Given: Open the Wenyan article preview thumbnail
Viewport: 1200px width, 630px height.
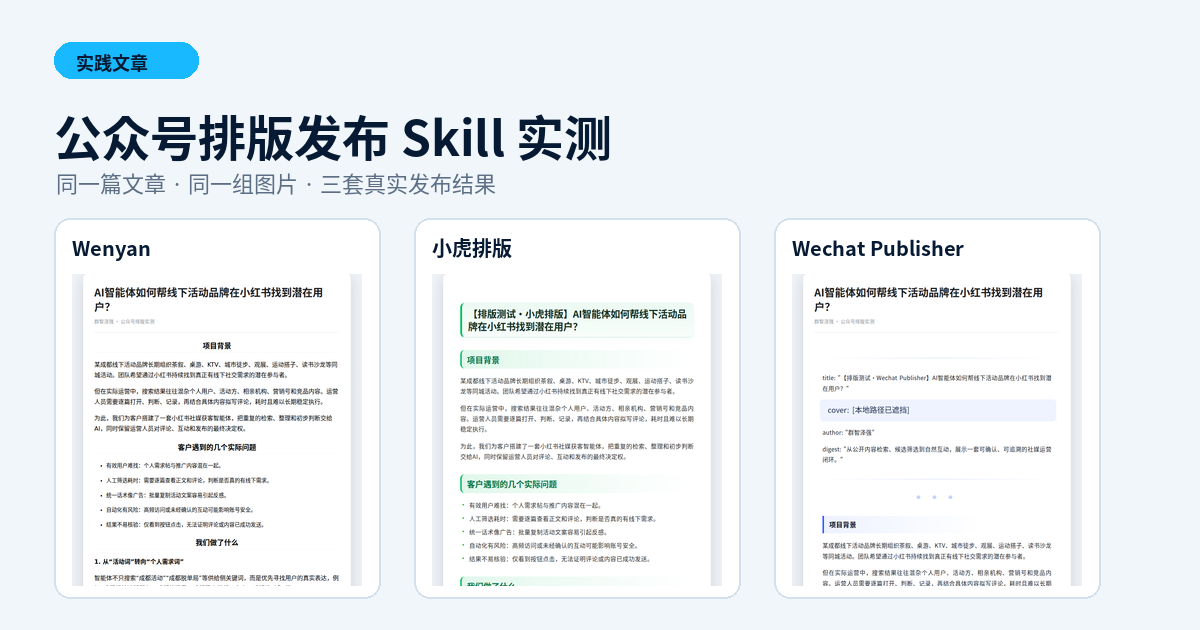Looking at the screenshot, I should tap(217, 430).
